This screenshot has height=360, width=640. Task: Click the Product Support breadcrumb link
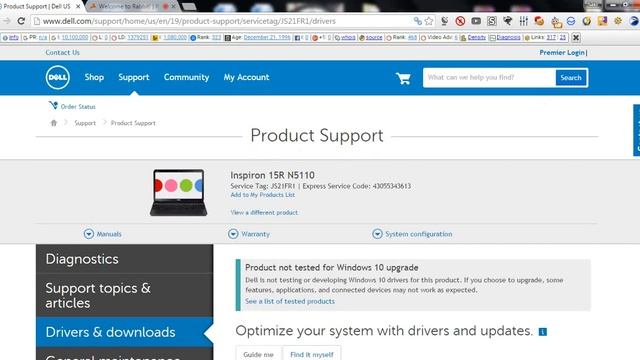pyautogui.click(x=133, y=123)
